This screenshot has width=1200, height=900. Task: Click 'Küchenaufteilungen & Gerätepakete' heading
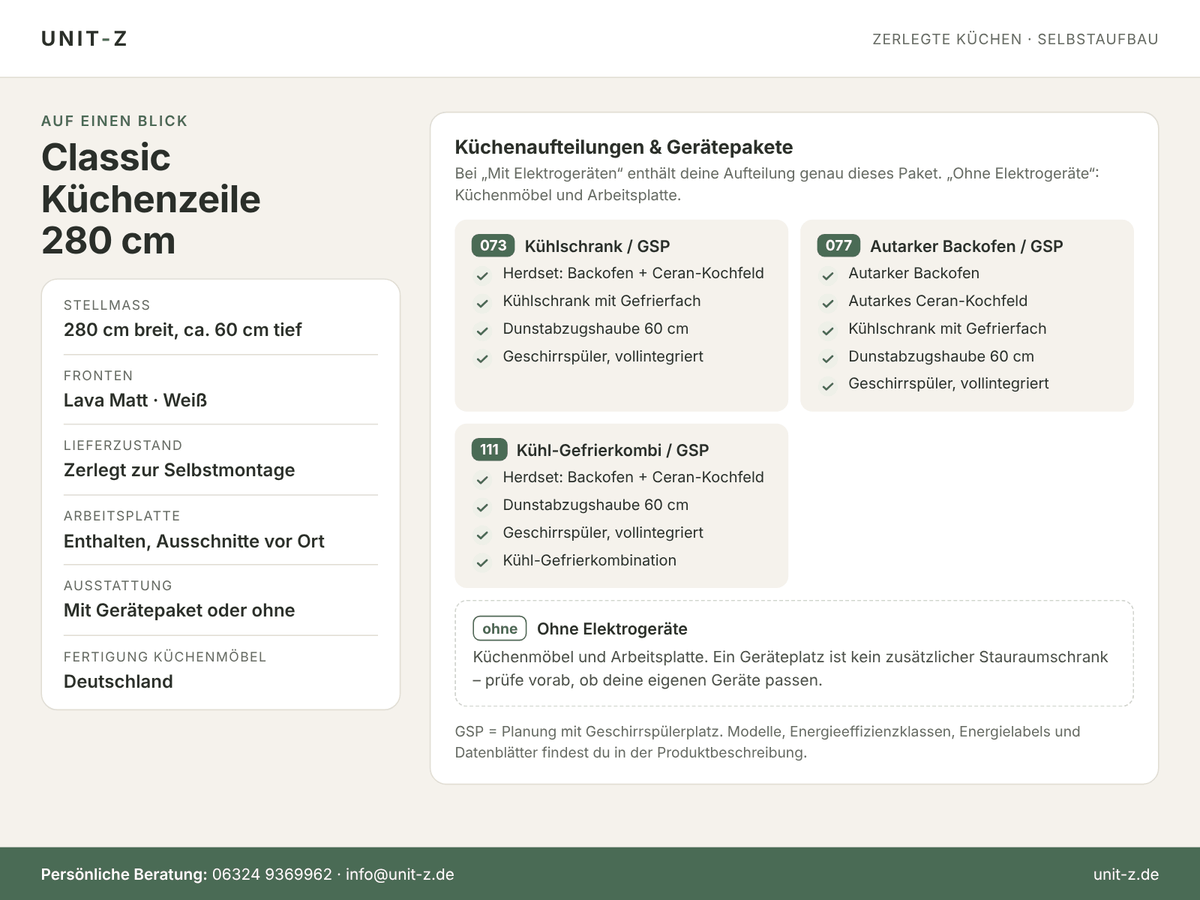coord(624,147)
